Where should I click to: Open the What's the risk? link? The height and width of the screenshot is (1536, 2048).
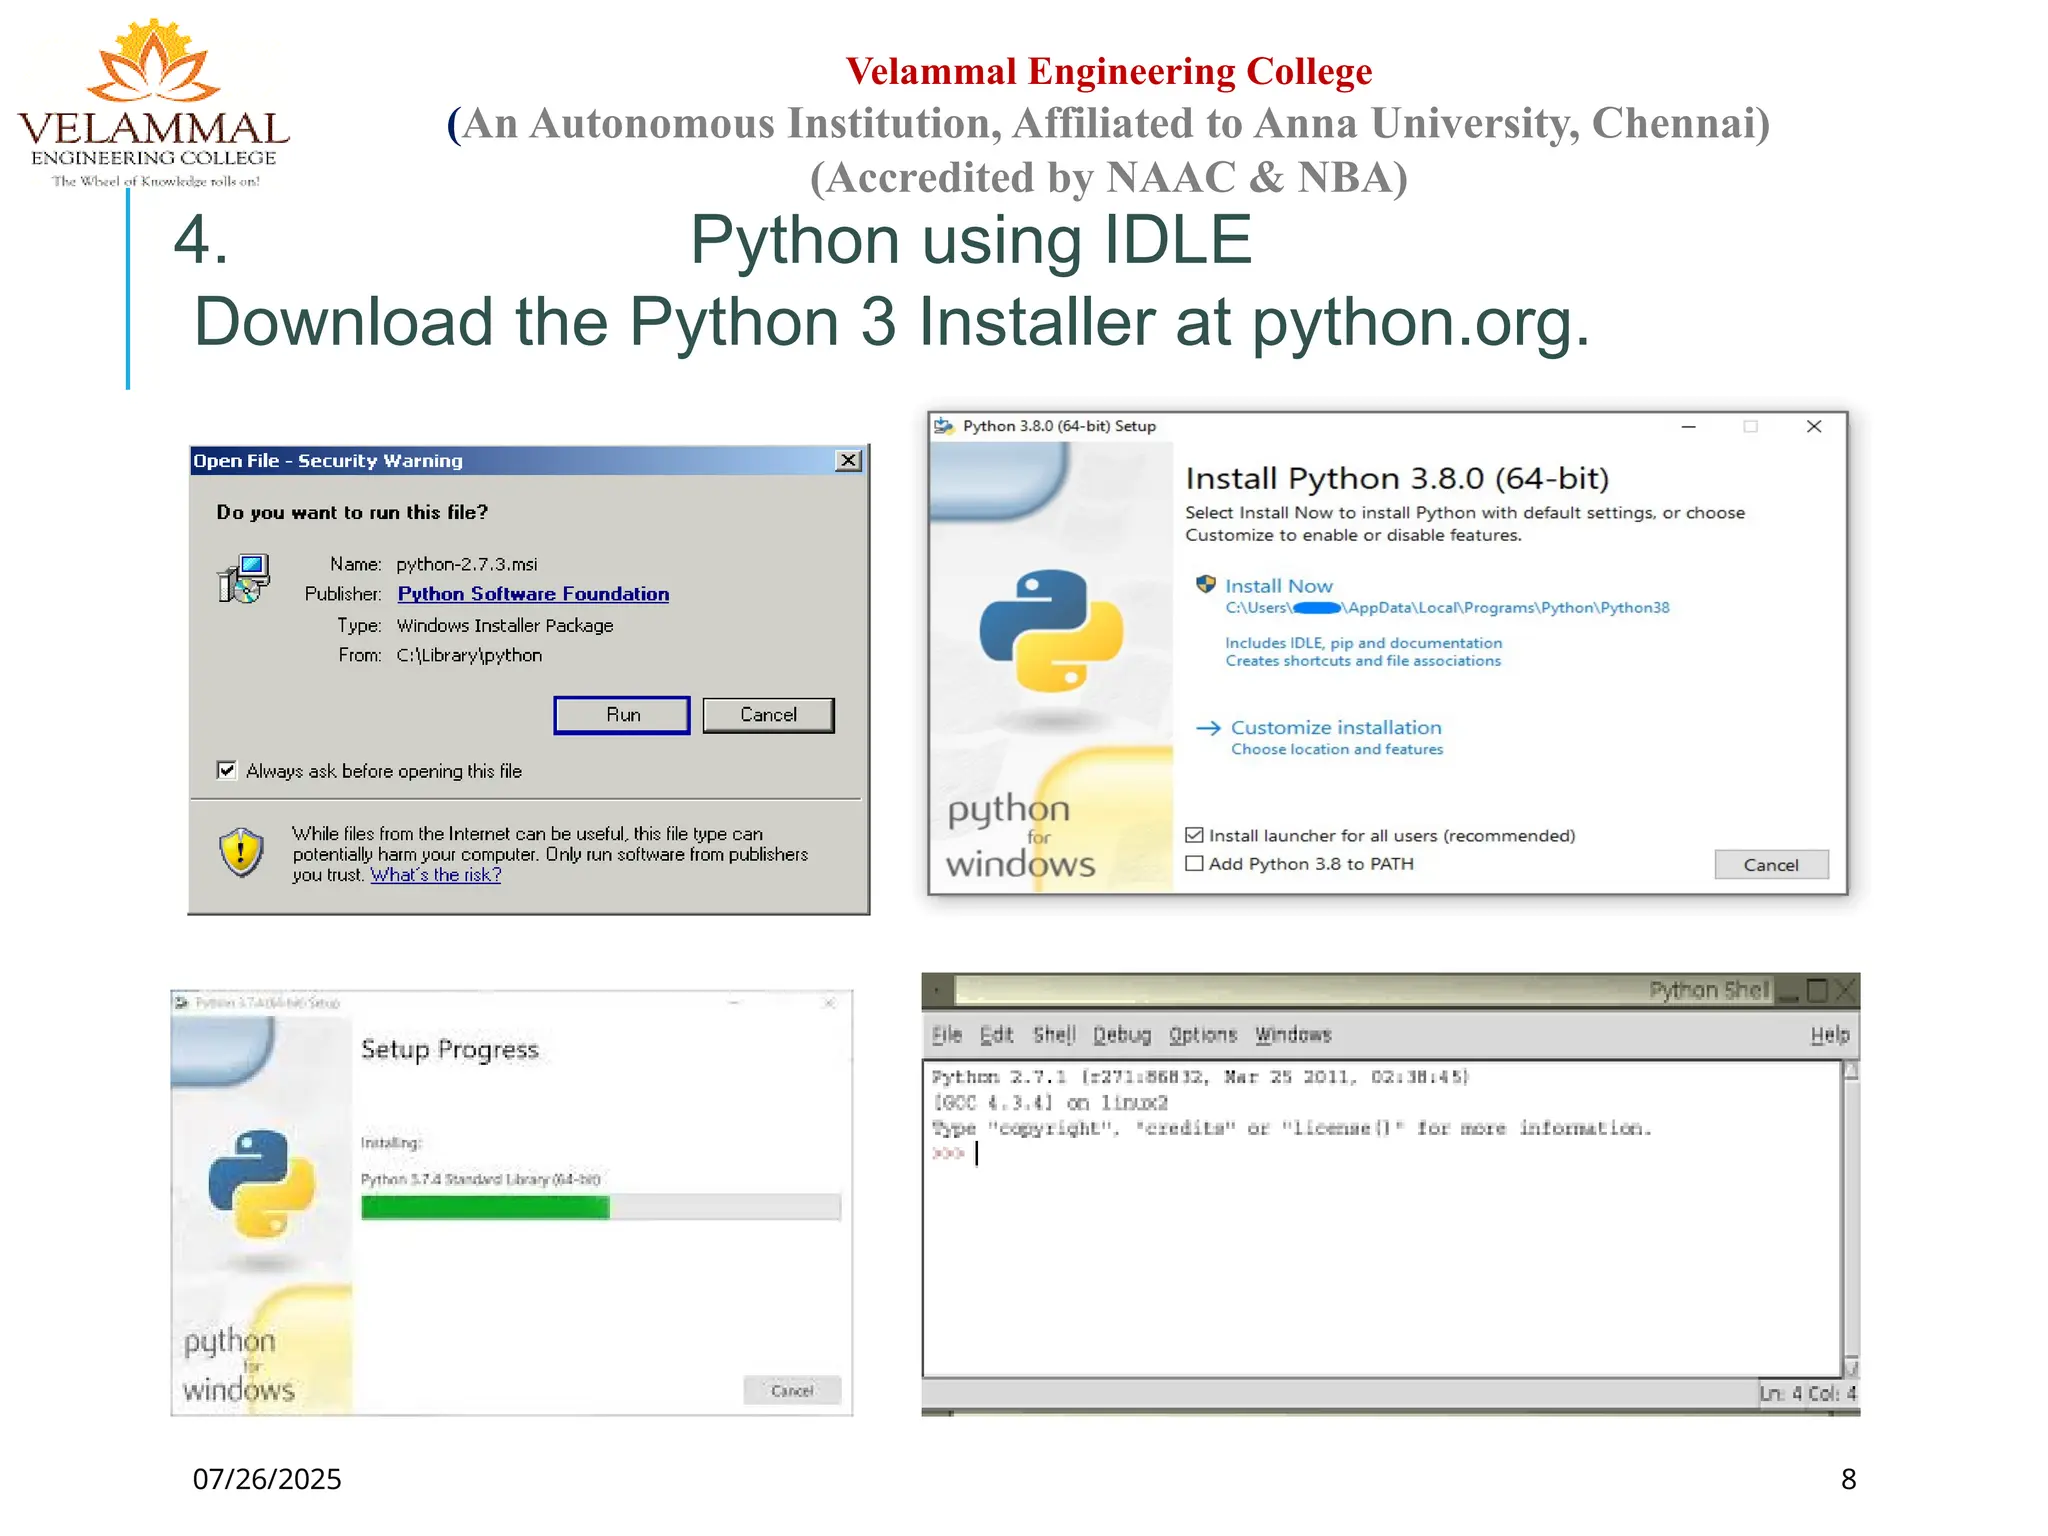point(436,875)
